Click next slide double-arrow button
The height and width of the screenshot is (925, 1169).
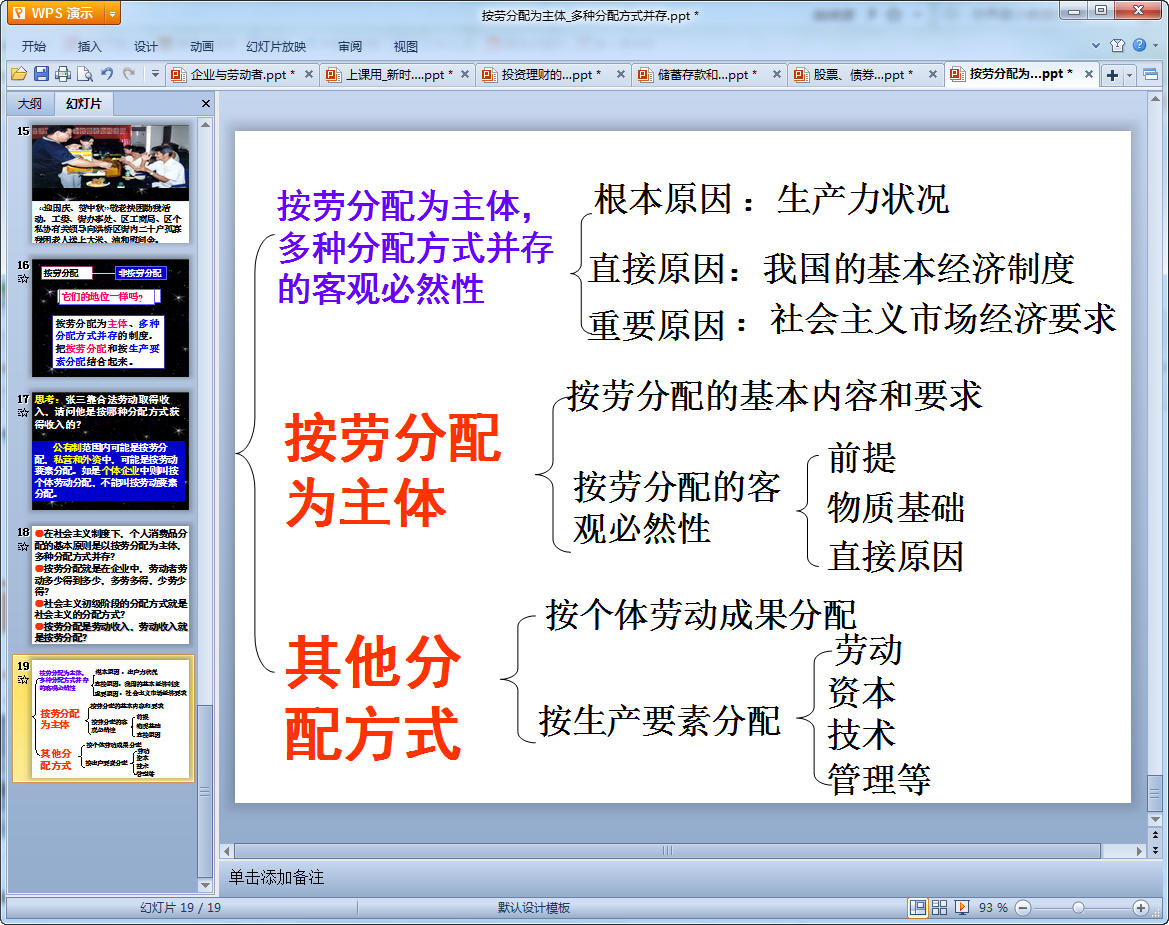[1156, 849]
